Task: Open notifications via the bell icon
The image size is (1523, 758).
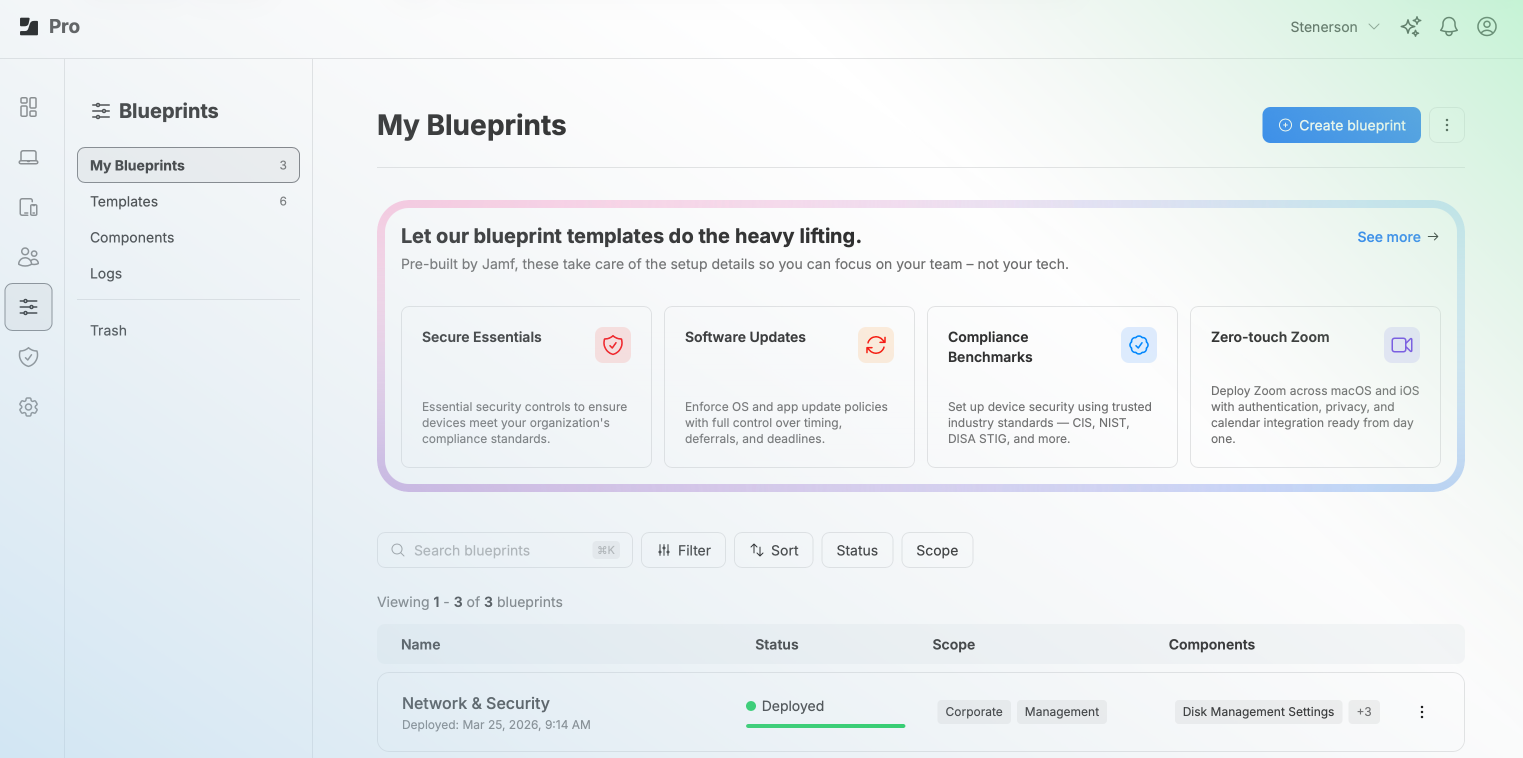Action: pos(1448,27)
